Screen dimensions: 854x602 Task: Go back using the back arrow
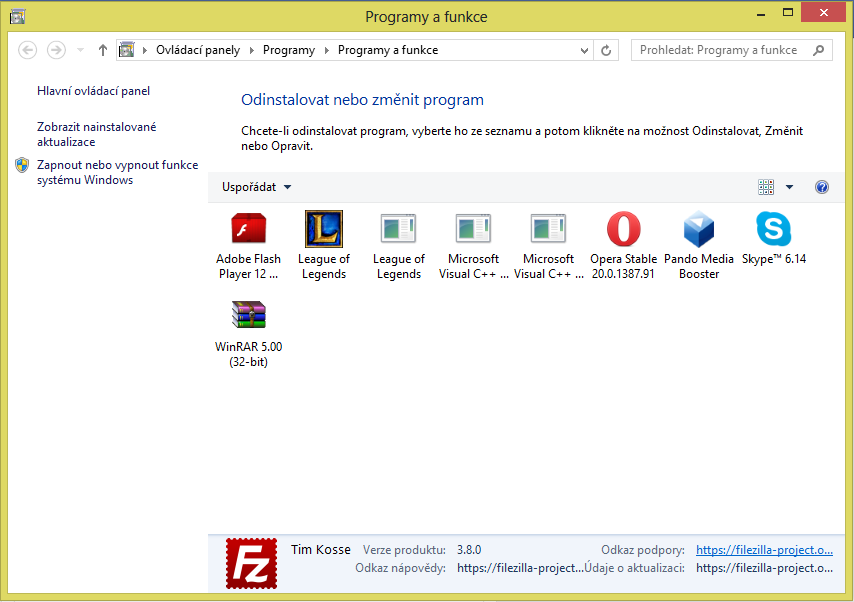click(x=28, y=50)
